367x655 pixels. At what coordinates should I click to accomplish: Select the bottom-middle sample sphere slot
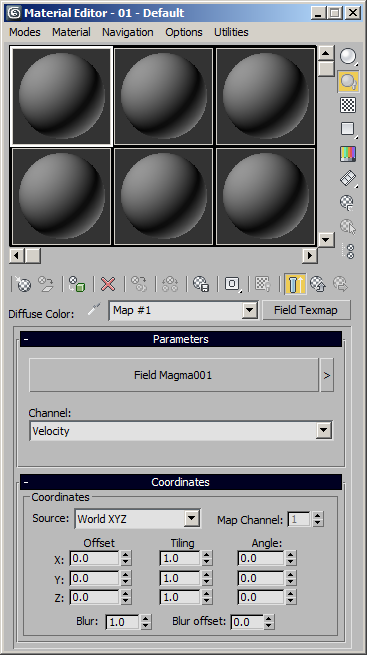tap(164, 196)
